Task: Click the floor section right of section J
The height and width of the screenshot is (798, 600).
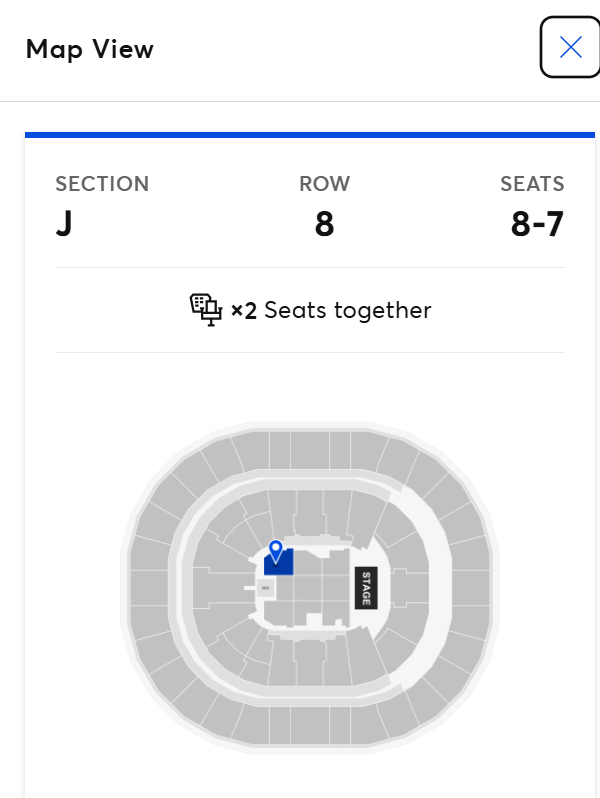Action: click(x=308, y=566)
